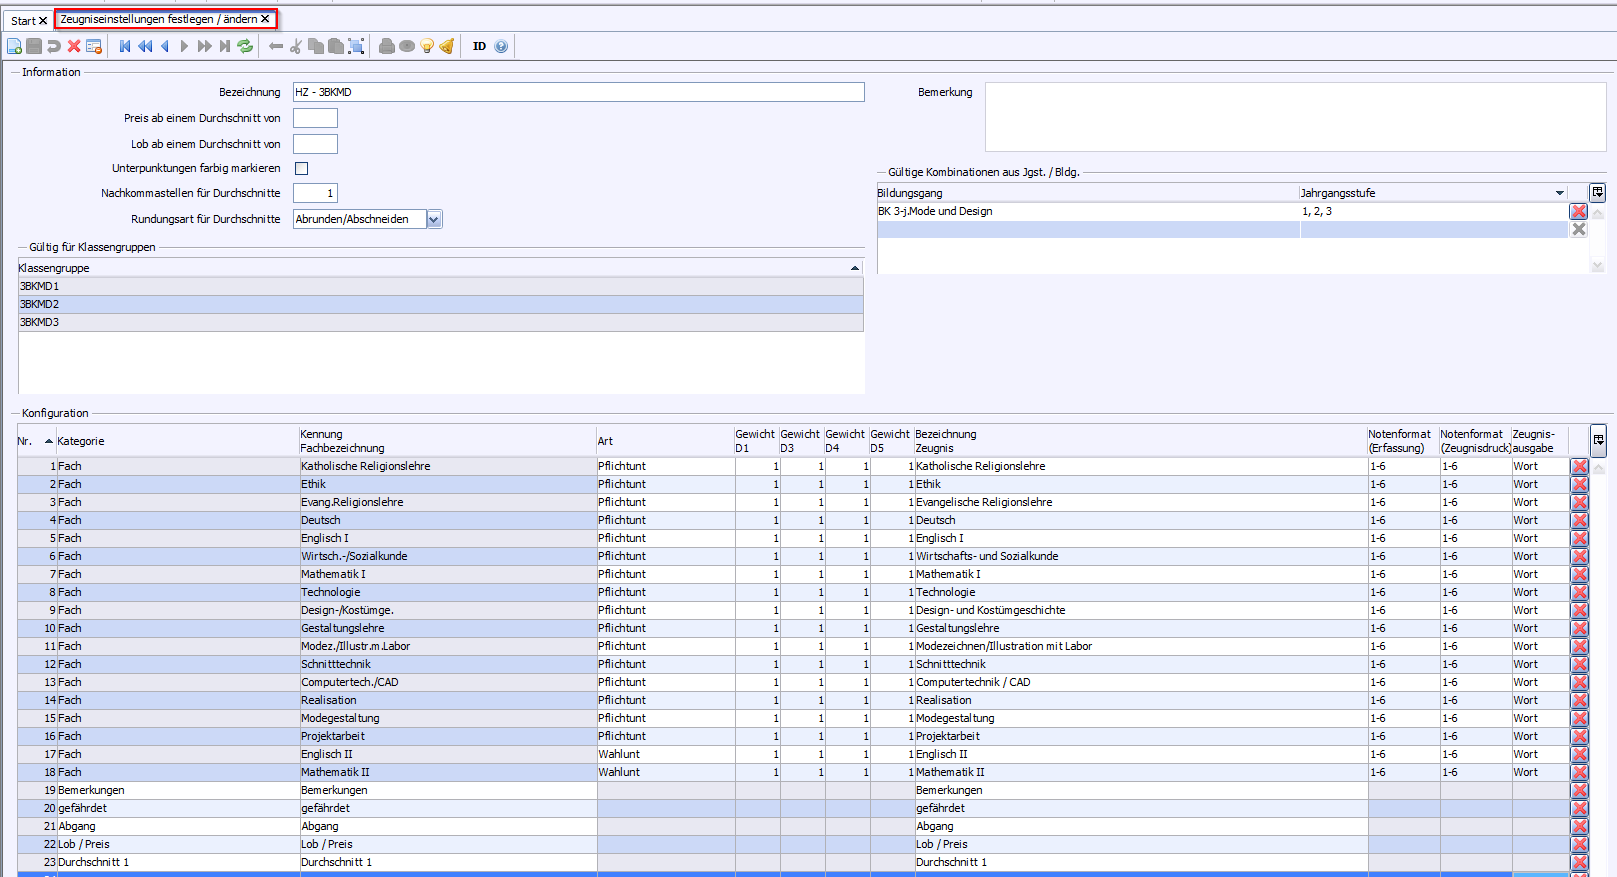Select the 3BKMD2 class group row
This screenshot has width=1617, height=877.
point(440,304)
